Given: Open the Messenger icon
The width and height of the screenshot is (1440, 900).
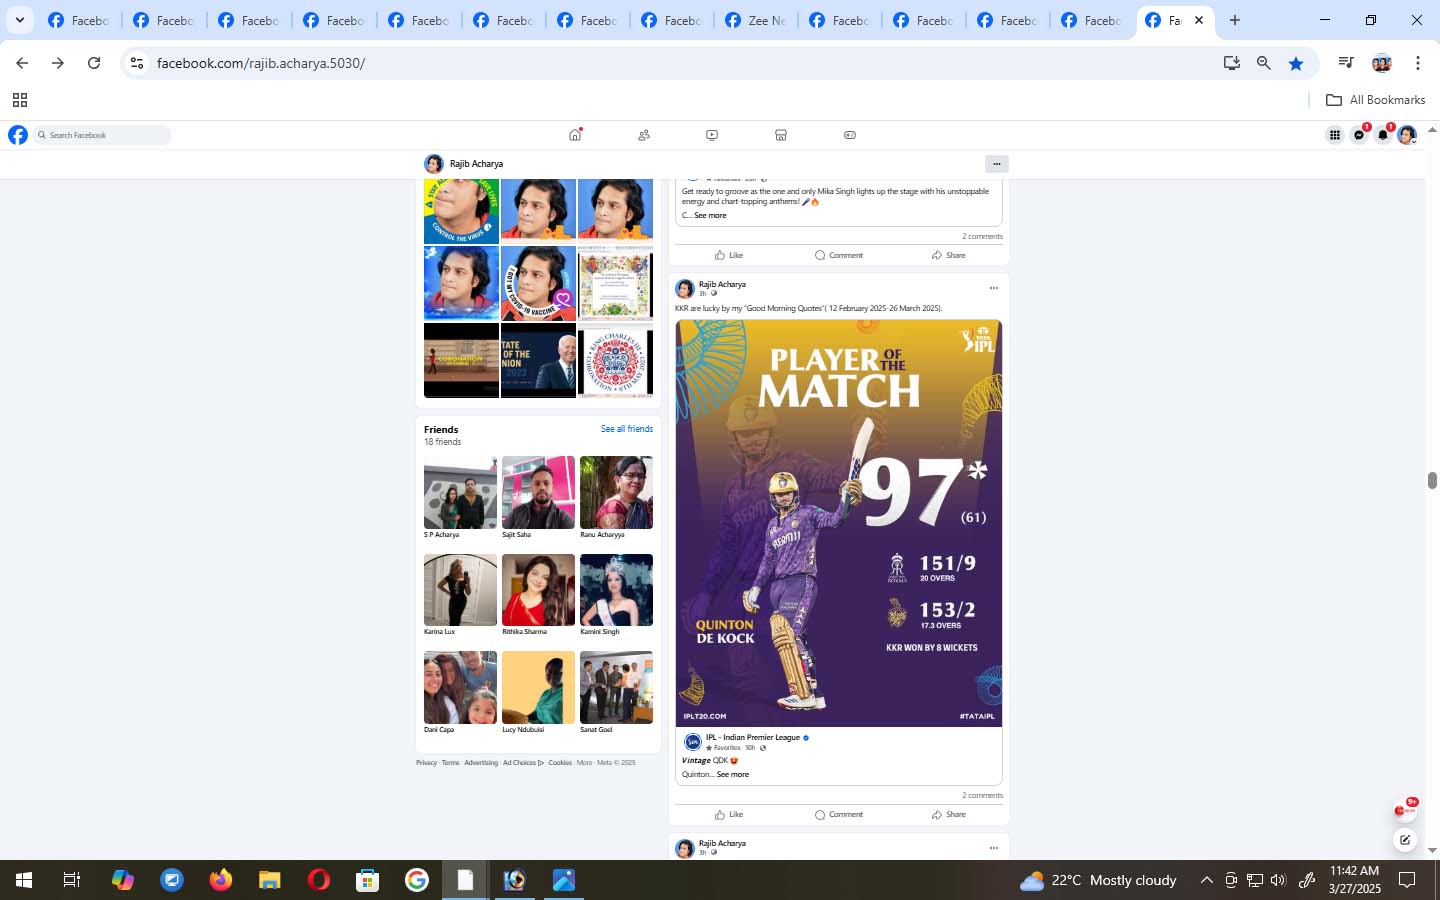Looking at the screenshot, I should [x=1359, y=135].
